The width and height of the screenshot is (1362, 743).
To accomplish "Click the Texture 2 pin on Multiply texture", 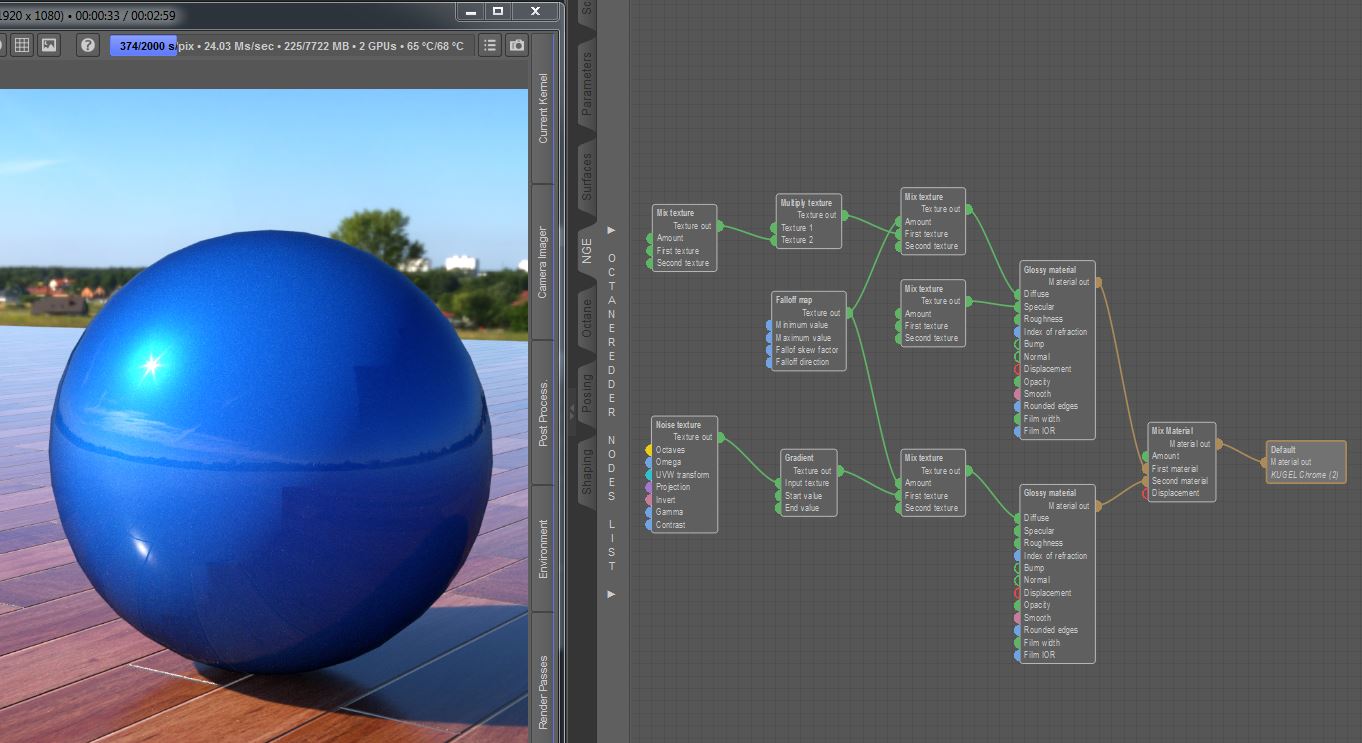I will pos(774,240).
